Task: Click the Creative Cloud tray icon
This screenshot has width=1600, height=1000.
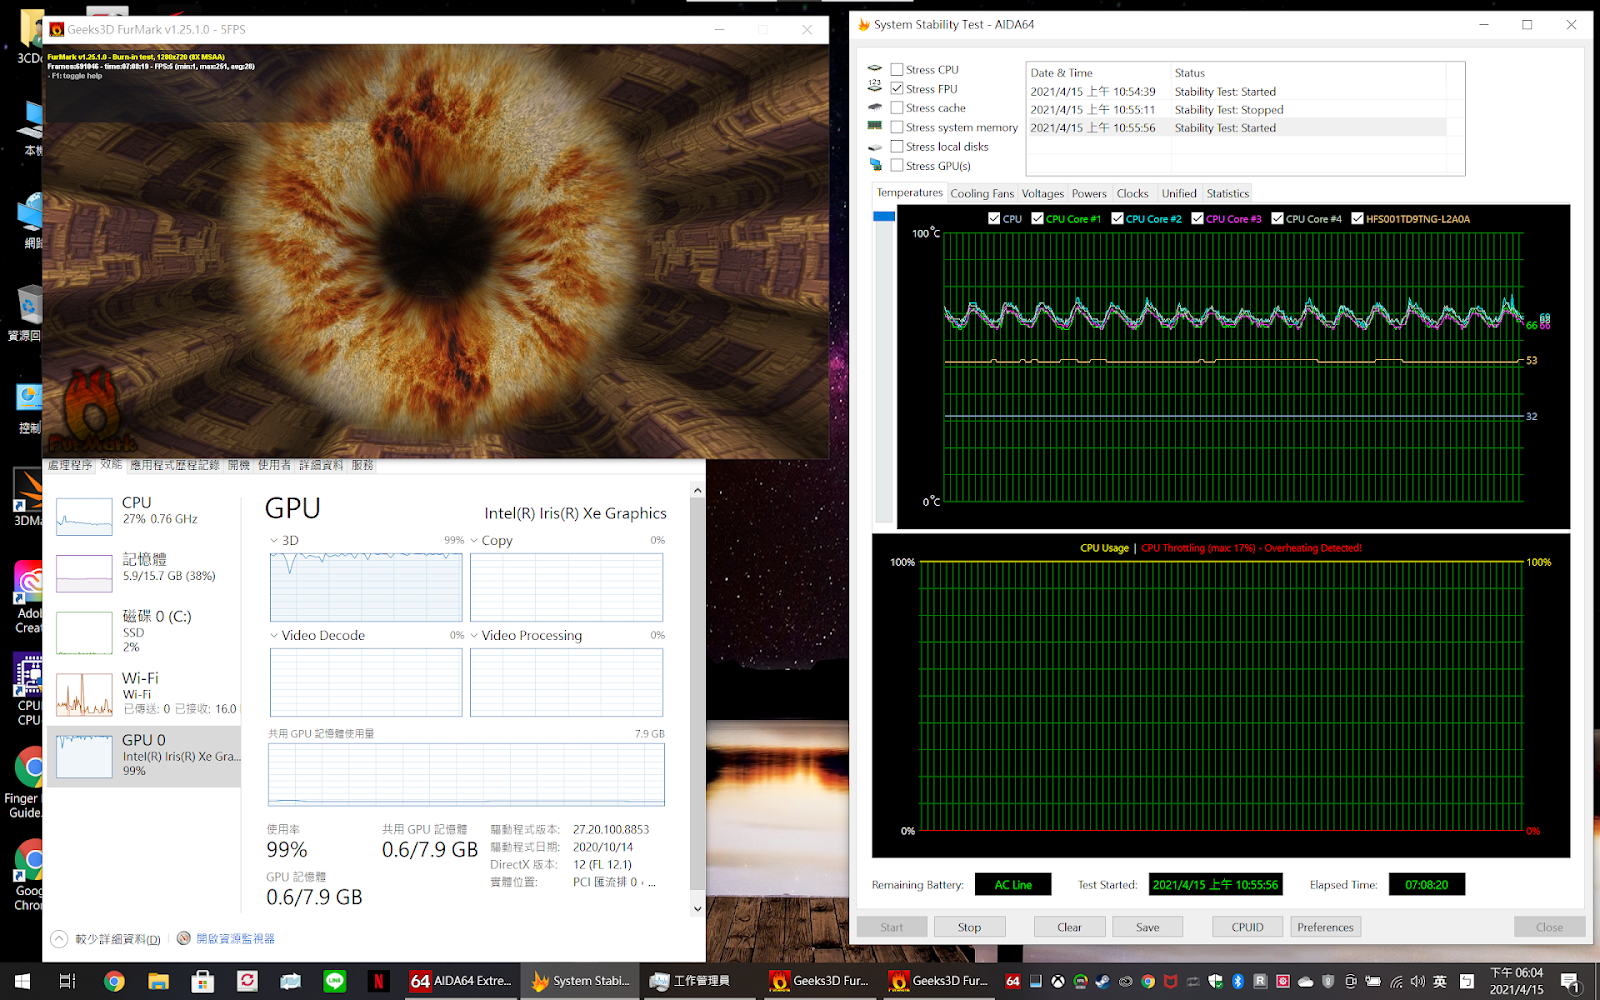Action: (1125, 981)
